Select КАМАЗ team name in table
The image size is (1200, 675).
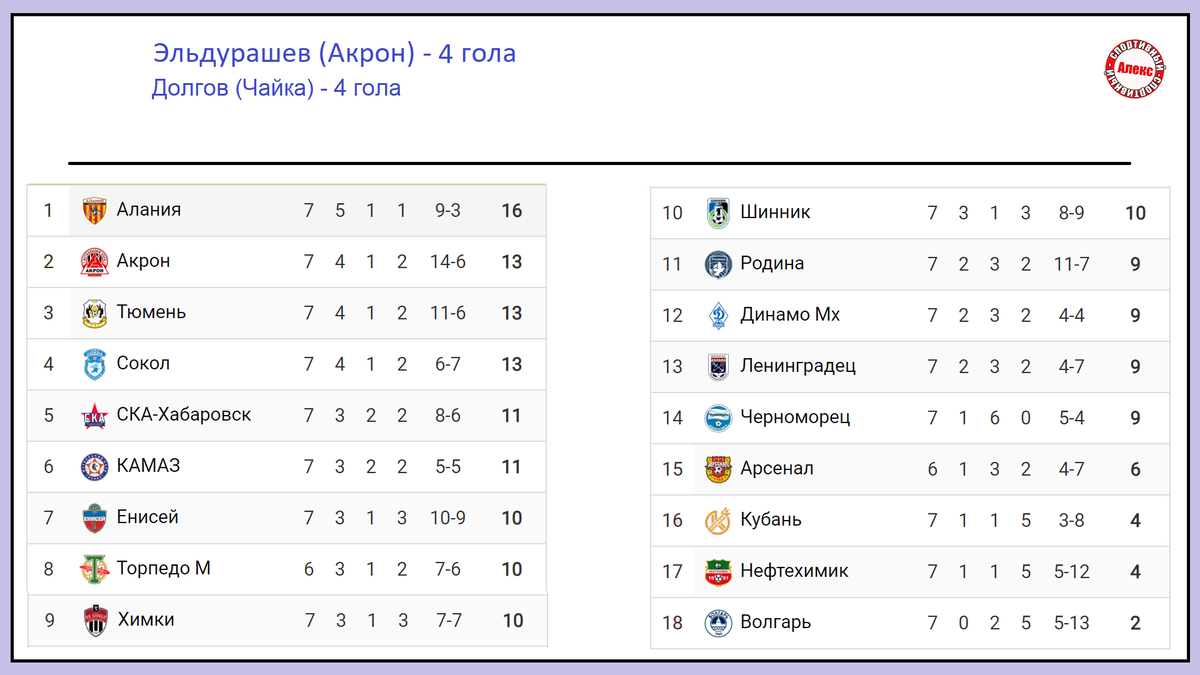click(148, 466)
